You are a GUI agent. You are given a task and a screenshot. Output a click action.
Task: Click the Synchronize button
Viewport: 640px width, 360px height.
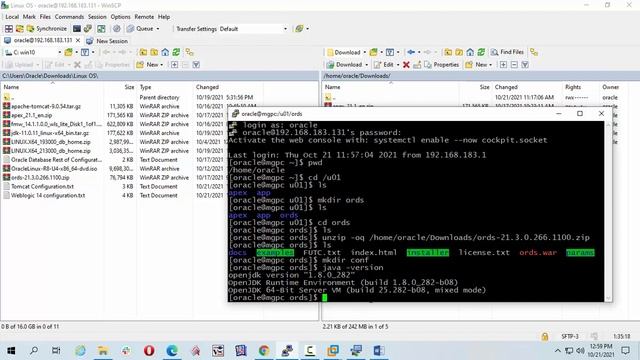(47, 29)
